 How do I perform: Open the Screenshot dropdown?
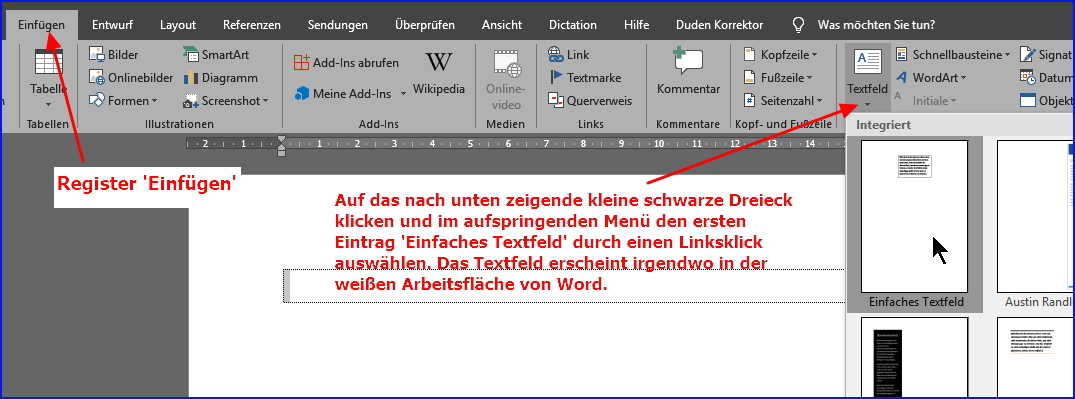226,101
